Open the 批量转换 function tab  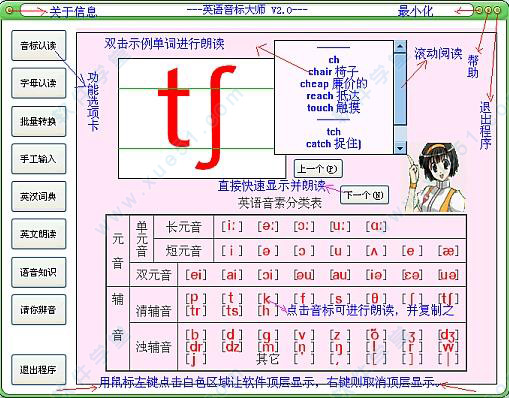(39, 121)
